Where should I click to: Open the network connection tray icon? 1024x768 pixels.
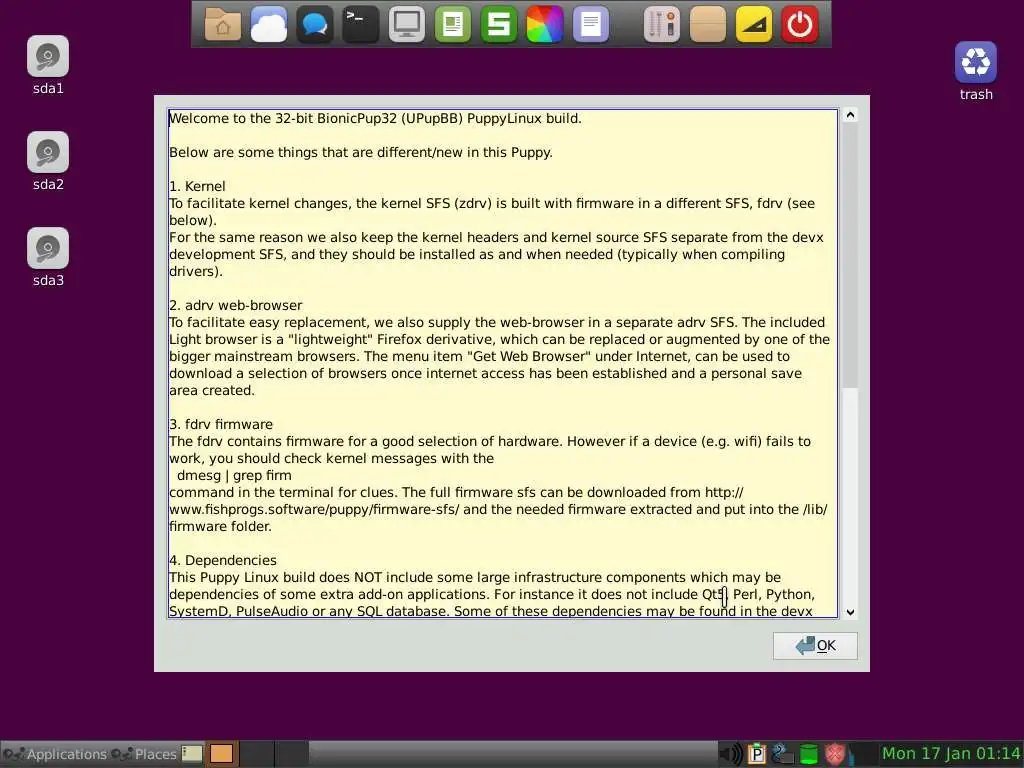(782, 754)
